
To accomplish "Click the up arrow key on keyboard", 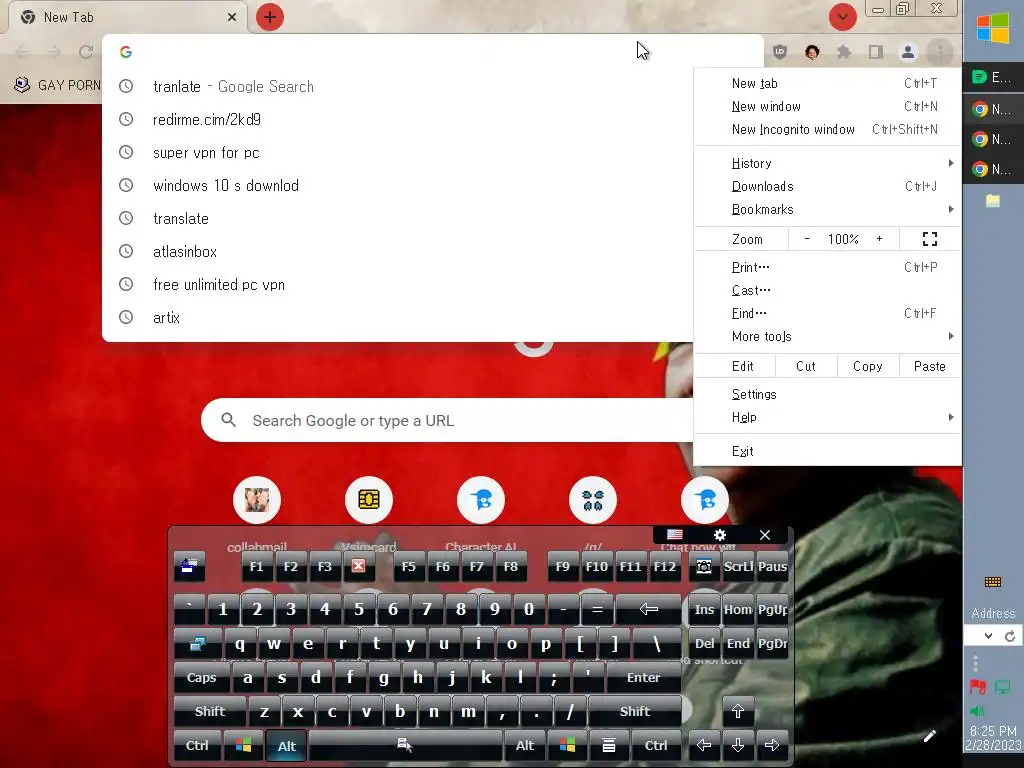I will 738,712.
